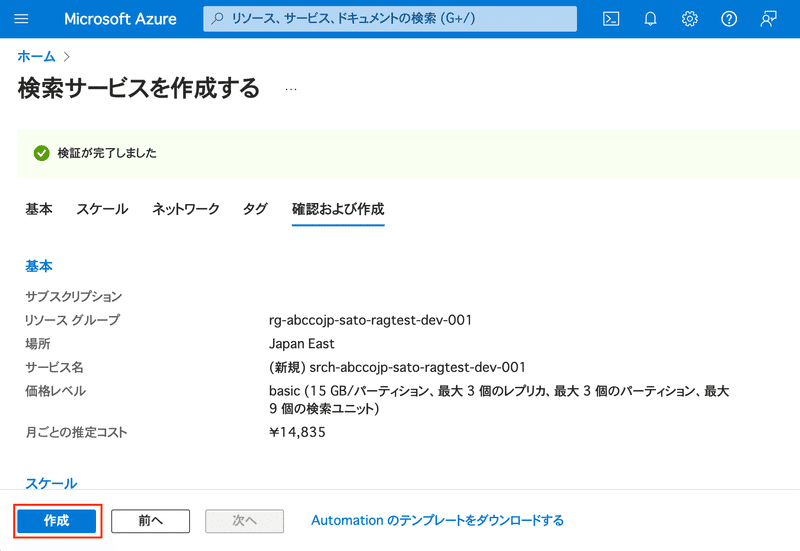Click the 検証が完了しました message
800x551 pixels.
tap(107, 153)
